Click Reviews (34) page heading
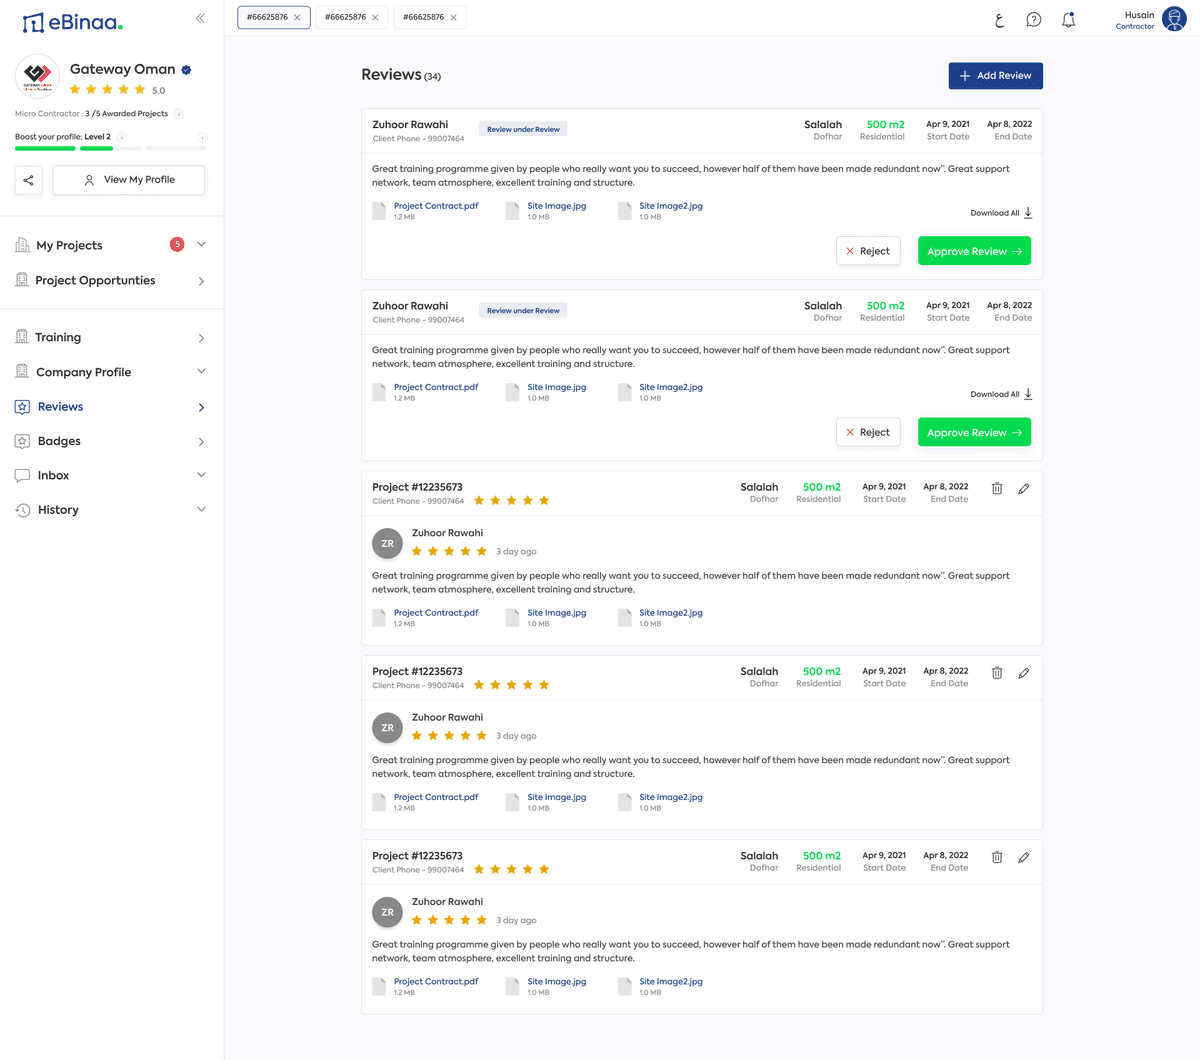The width and height of the screenshot is (1200, 1060). point(401,75)
